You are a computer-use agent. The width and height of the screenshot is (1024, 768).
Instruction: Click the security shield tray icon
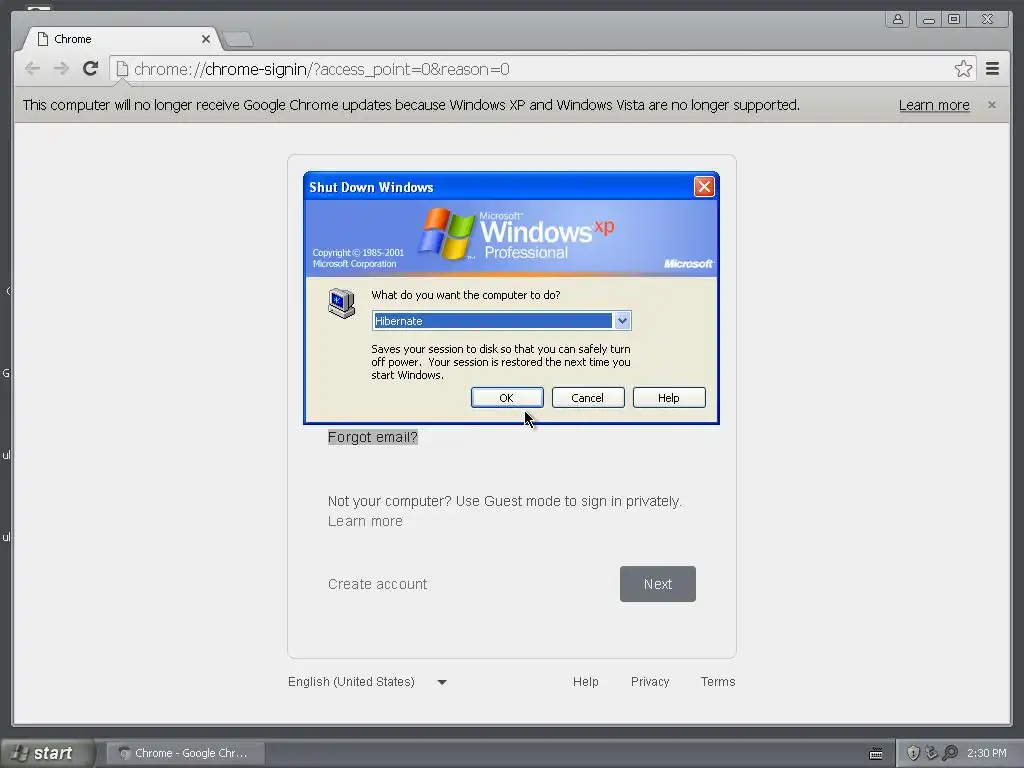pos(913,753)
